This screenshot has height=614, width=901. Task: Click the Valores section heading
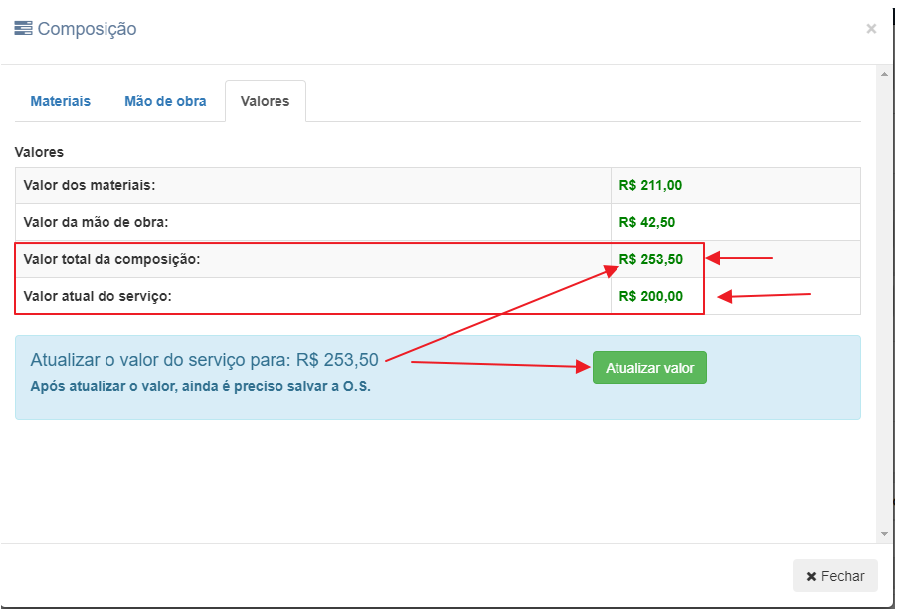click(39, 153)
